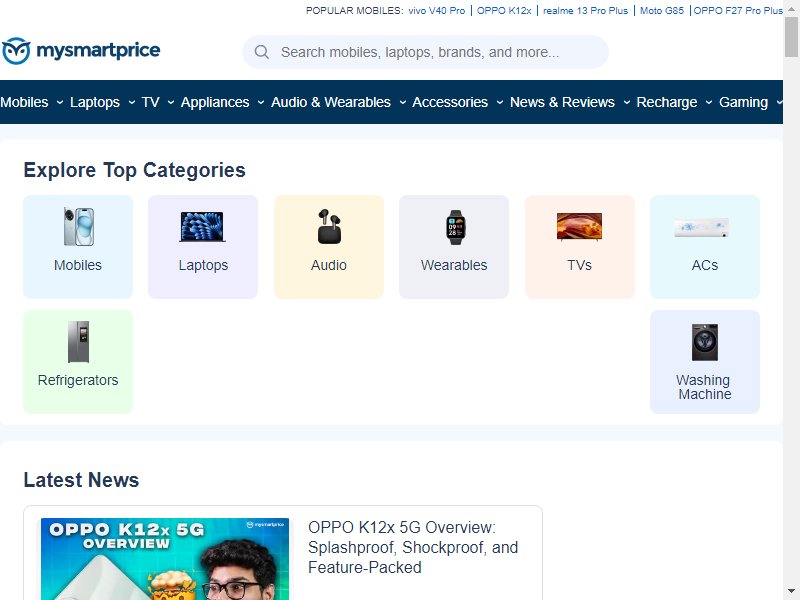This screenshot has height=600, width=800.
Task: Click the scrollbar down arrow
Action: (x=791, y=592)
